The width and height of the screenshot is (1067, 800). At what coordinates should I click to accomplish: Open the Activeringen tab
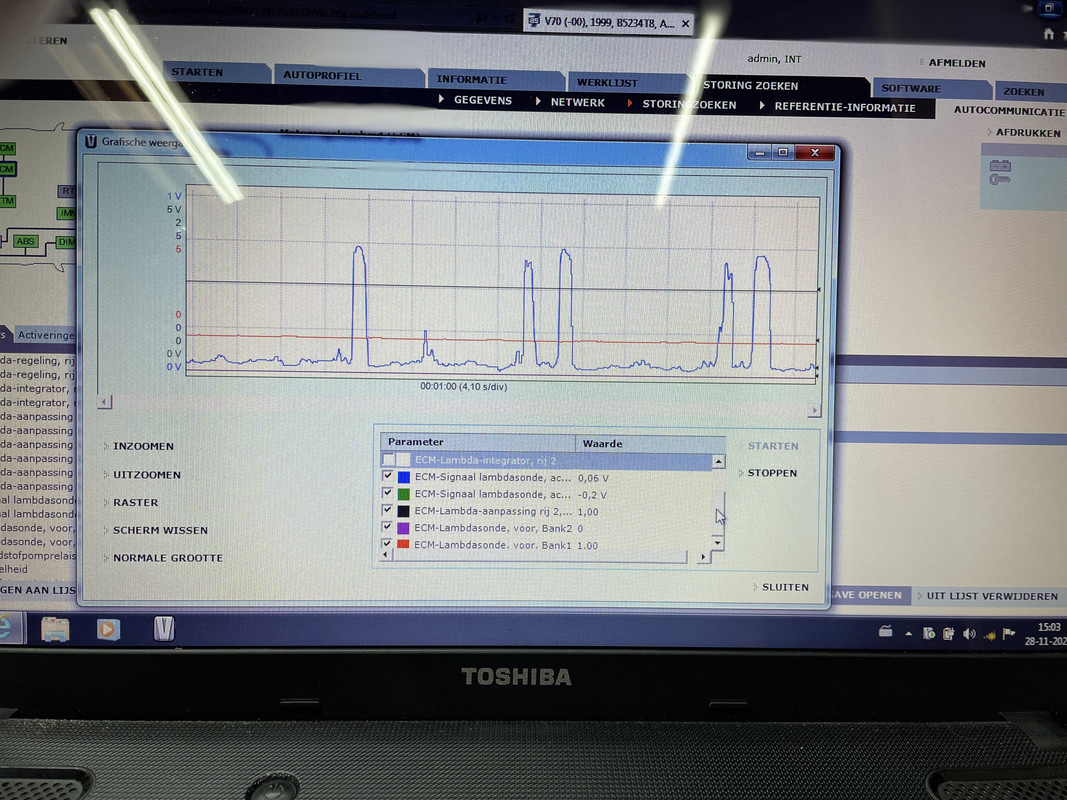point(45,335)
